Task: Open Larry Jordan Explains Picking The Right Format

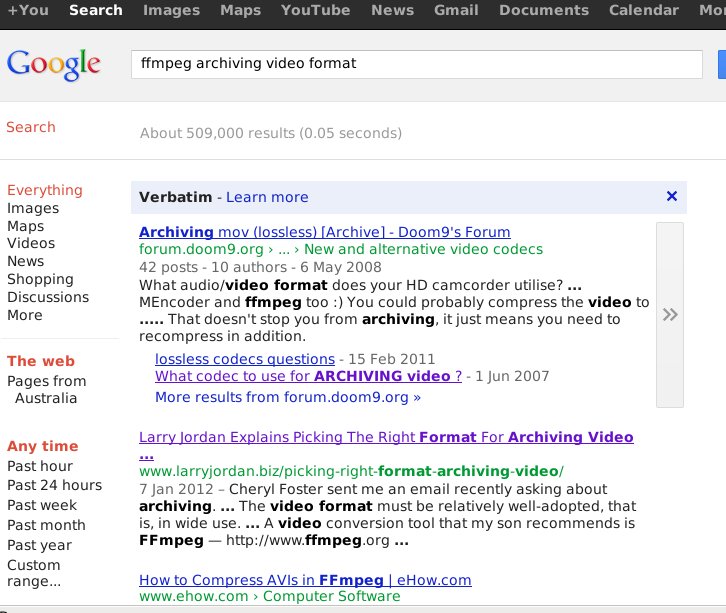Action: click(386, 445)
